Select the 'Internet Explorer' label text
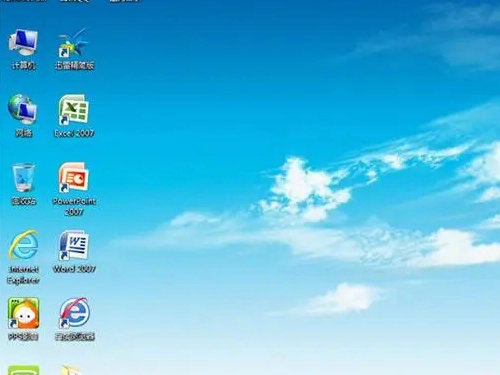Image resolution: width=500 pixels, height=375 pixels. point(23,274)
